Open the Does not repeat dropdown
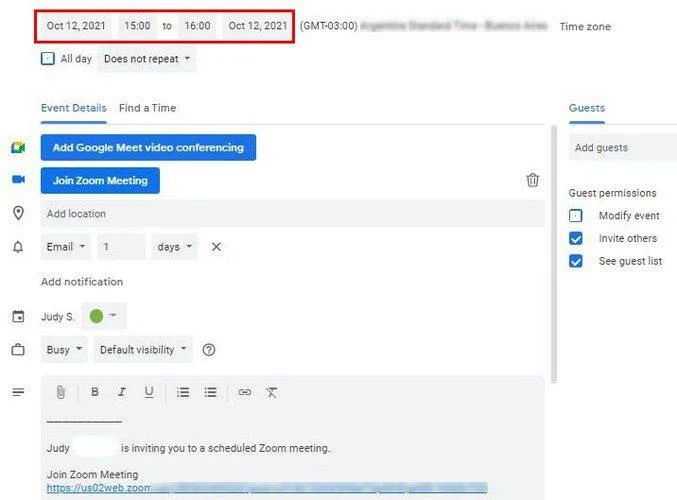 point(147,59)
